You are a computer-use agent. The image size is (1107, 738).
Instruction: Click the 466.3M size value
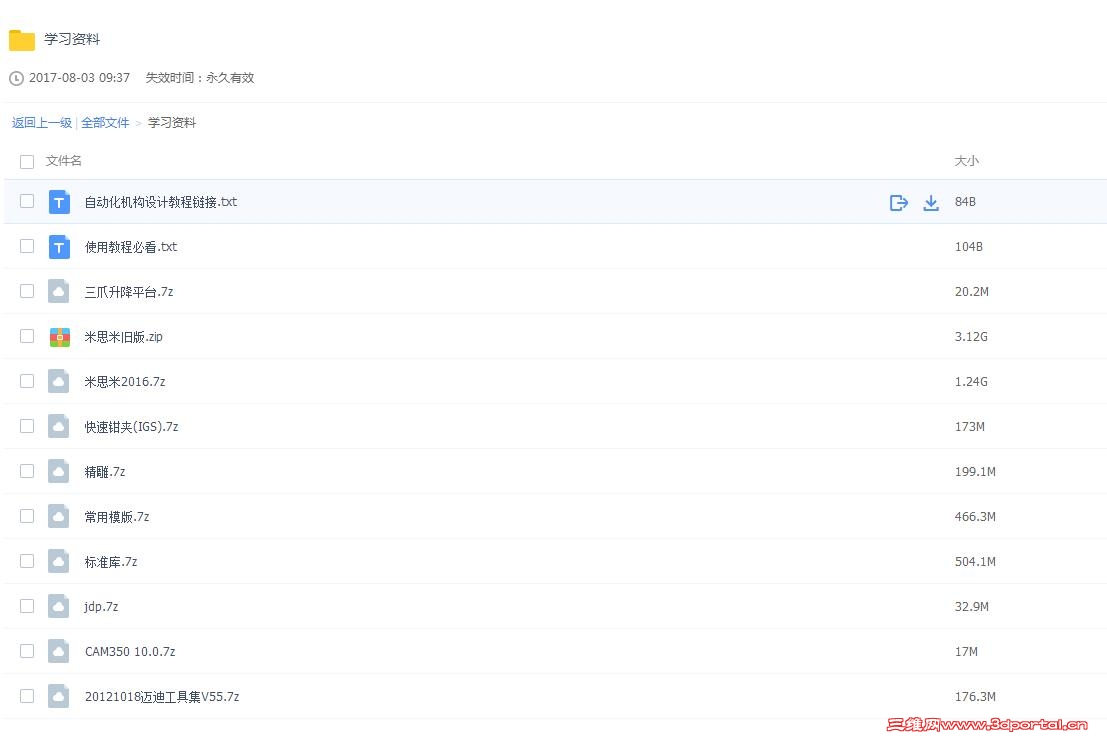pyautogui.click(x=975, y=517)
